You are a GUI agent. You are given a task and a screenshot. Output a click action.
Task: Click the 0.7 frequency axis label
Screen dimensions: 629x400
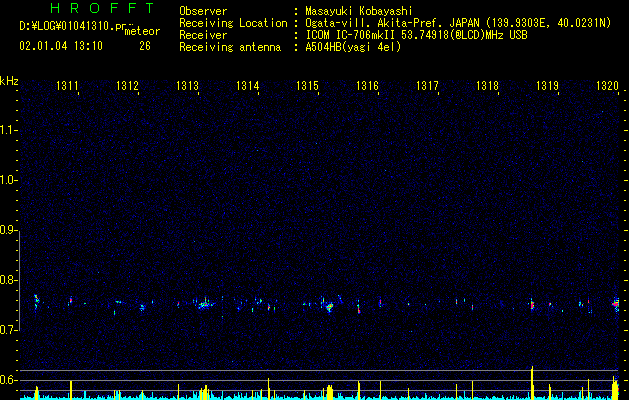coord(9,330)
